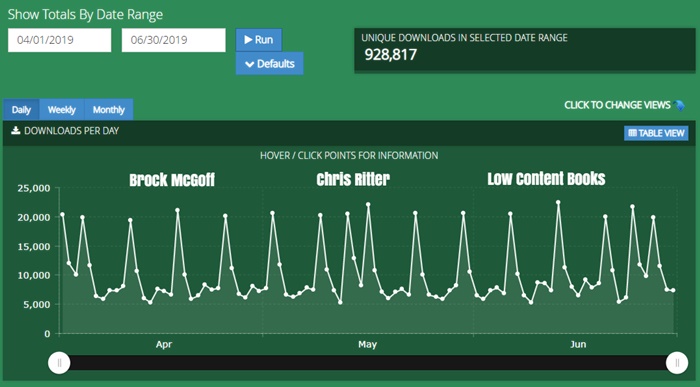Click the end date field 06/30/2019

tap(174, 40)
